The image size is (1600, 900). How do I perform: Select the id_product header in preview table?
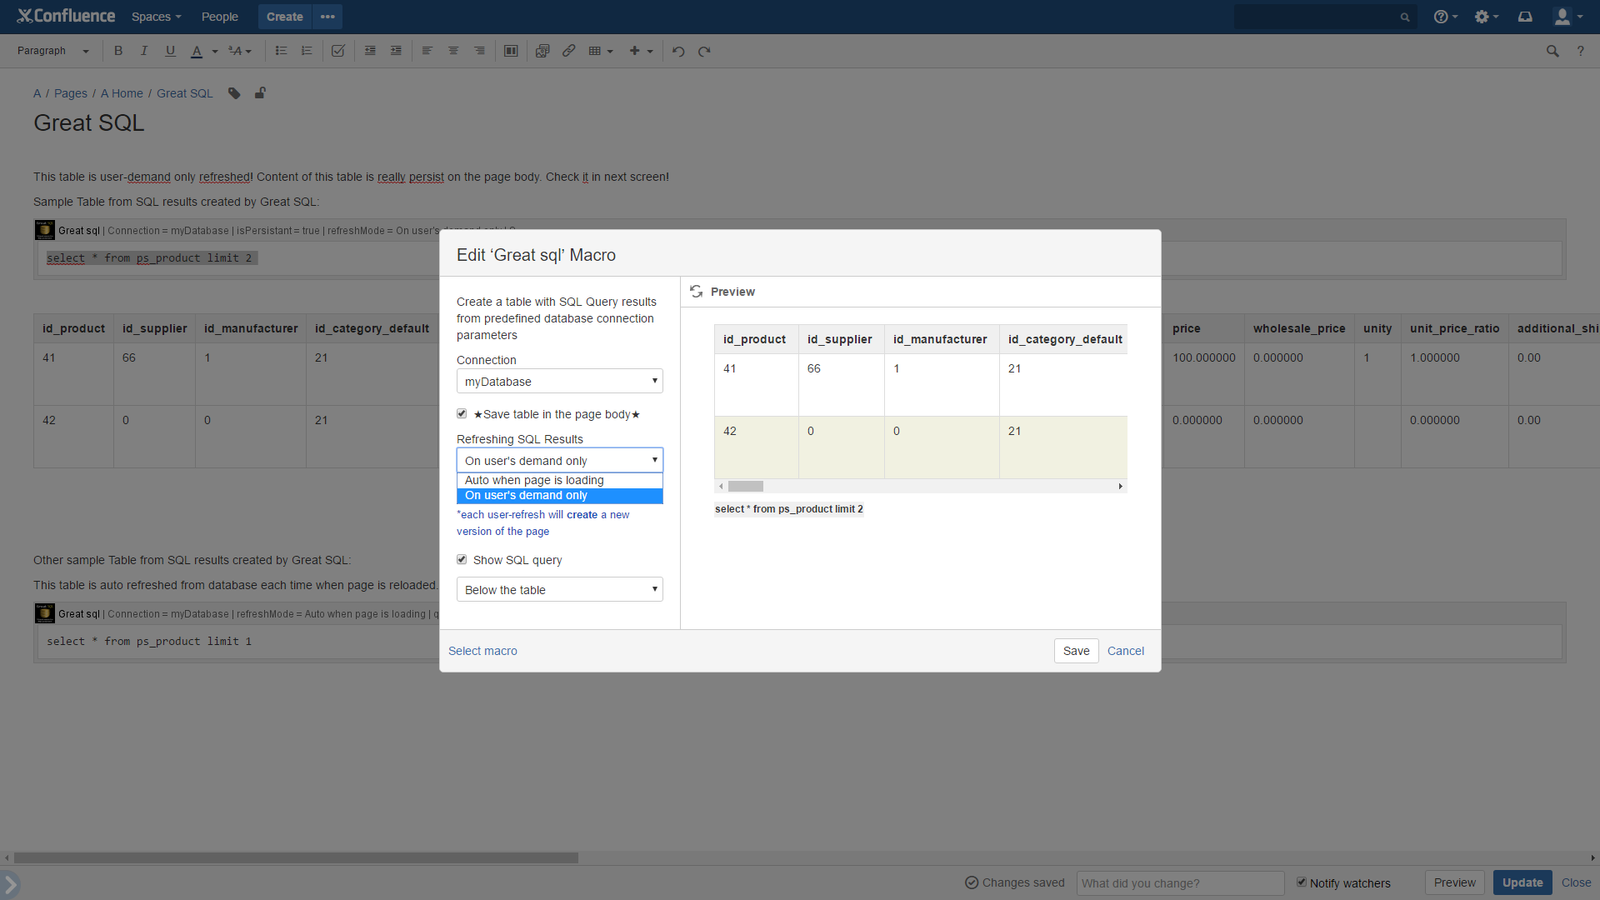pyautogui.click(x=755, y=340)
